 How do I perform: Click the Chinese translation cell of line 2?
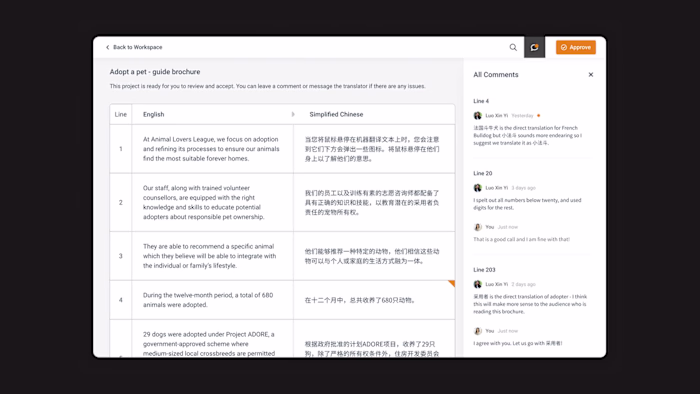[x=374, y=203]
